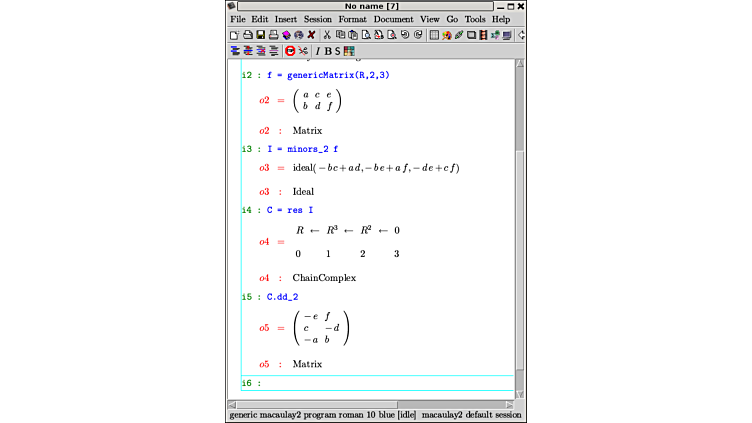Open the Document menu
Image resolution: width=752 pixels, height=423 pixels.
(x=393, y=19)
